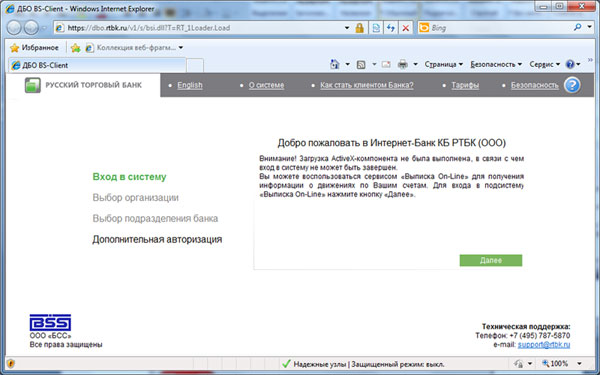Open the Тарифы link
The width and height of the screenshot is (600, 375).
click(465, 85)
